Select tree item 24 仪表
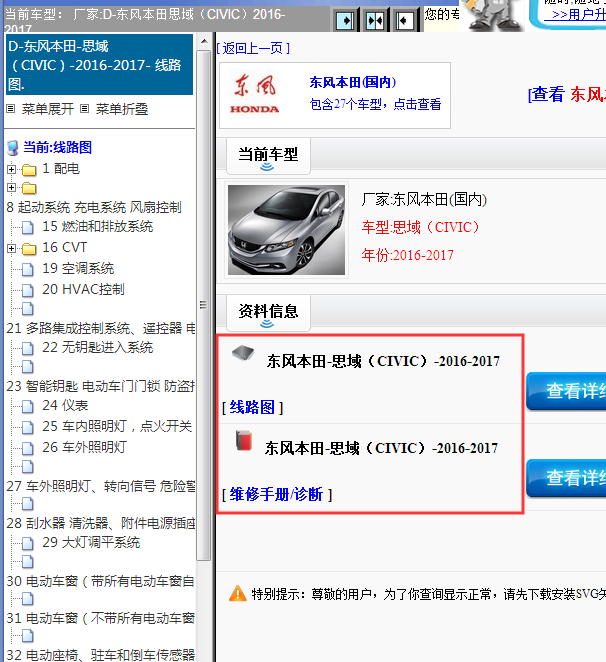This screenshot has width=606, height=662. pyautogui.click(x=65, y=406)
